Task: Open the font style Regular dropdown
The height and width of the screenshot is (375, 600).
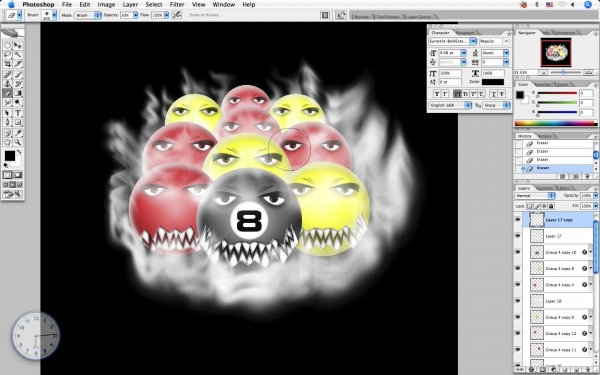Action: pyautogui.click(x=506, y=41)
